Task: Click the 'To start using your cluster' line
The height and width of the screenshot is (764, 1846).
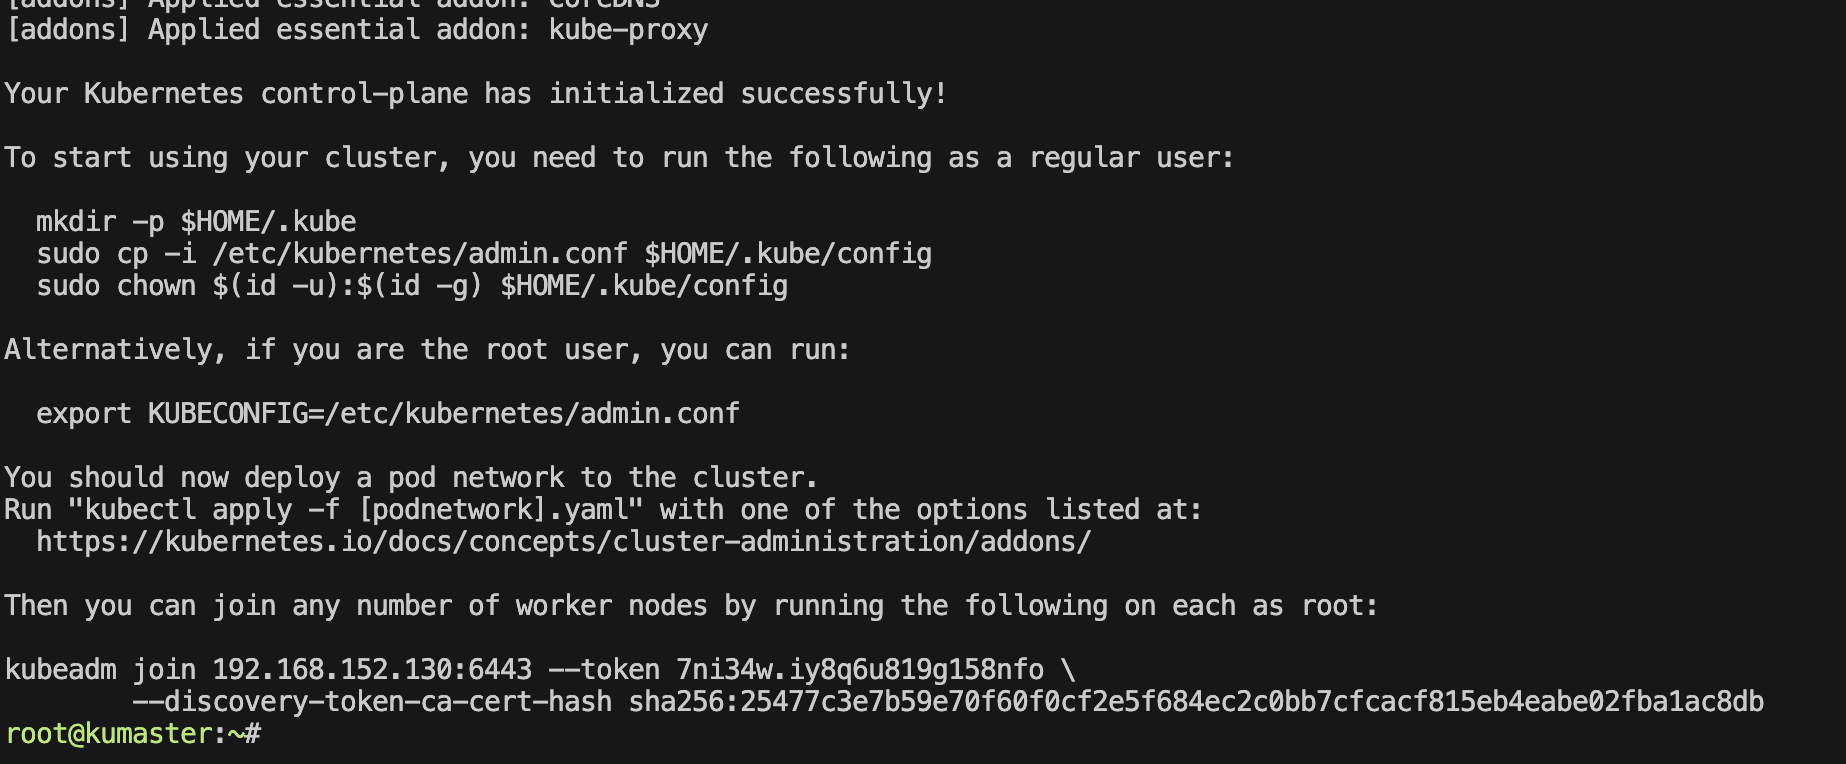Action: pyautogui.click(x=620, y=158)
